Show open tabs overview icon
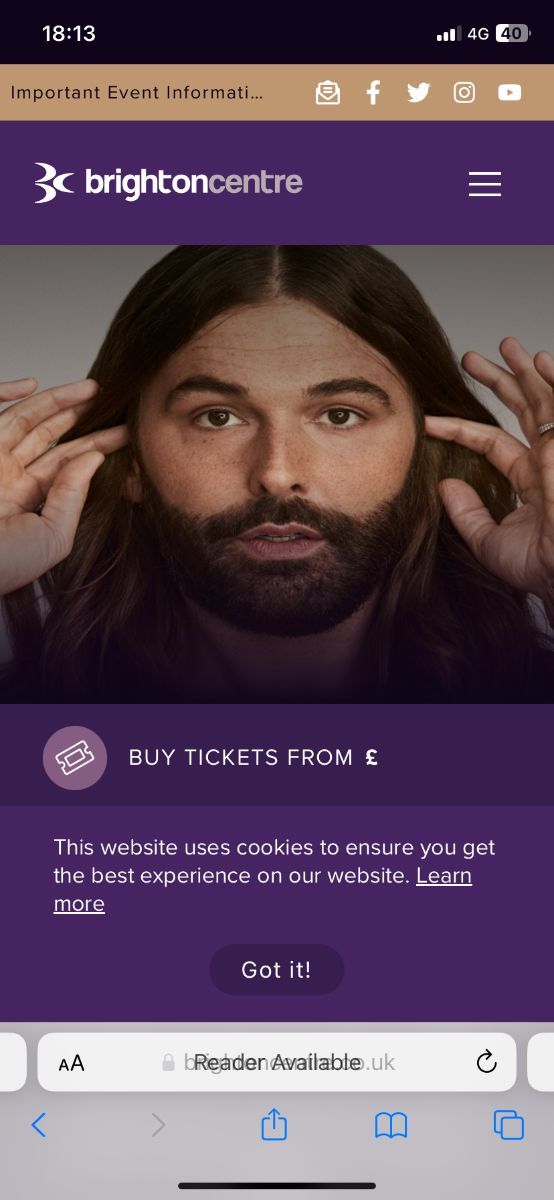This screenshot has width=554, height=1200. 509,1125
